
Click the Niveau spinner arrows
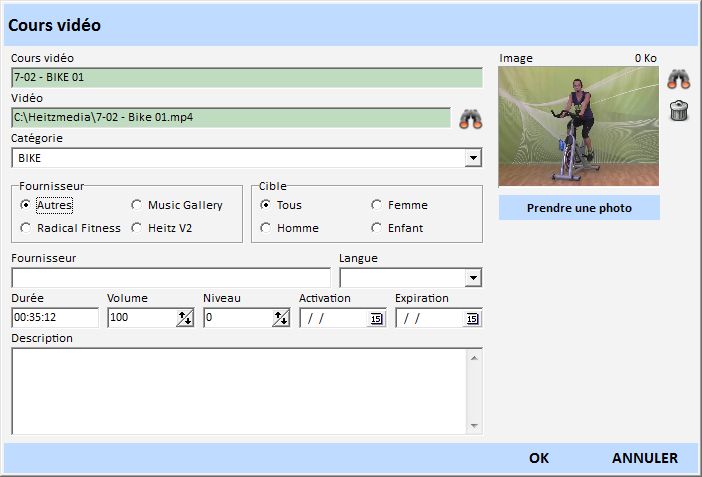click(x=280, y=318)
